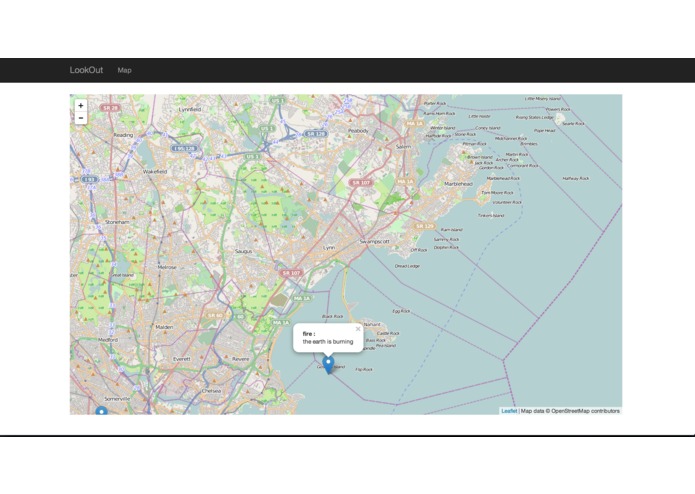695x494 pixels.
Task: Select the Map navbar item
Action: pos(125,70)
